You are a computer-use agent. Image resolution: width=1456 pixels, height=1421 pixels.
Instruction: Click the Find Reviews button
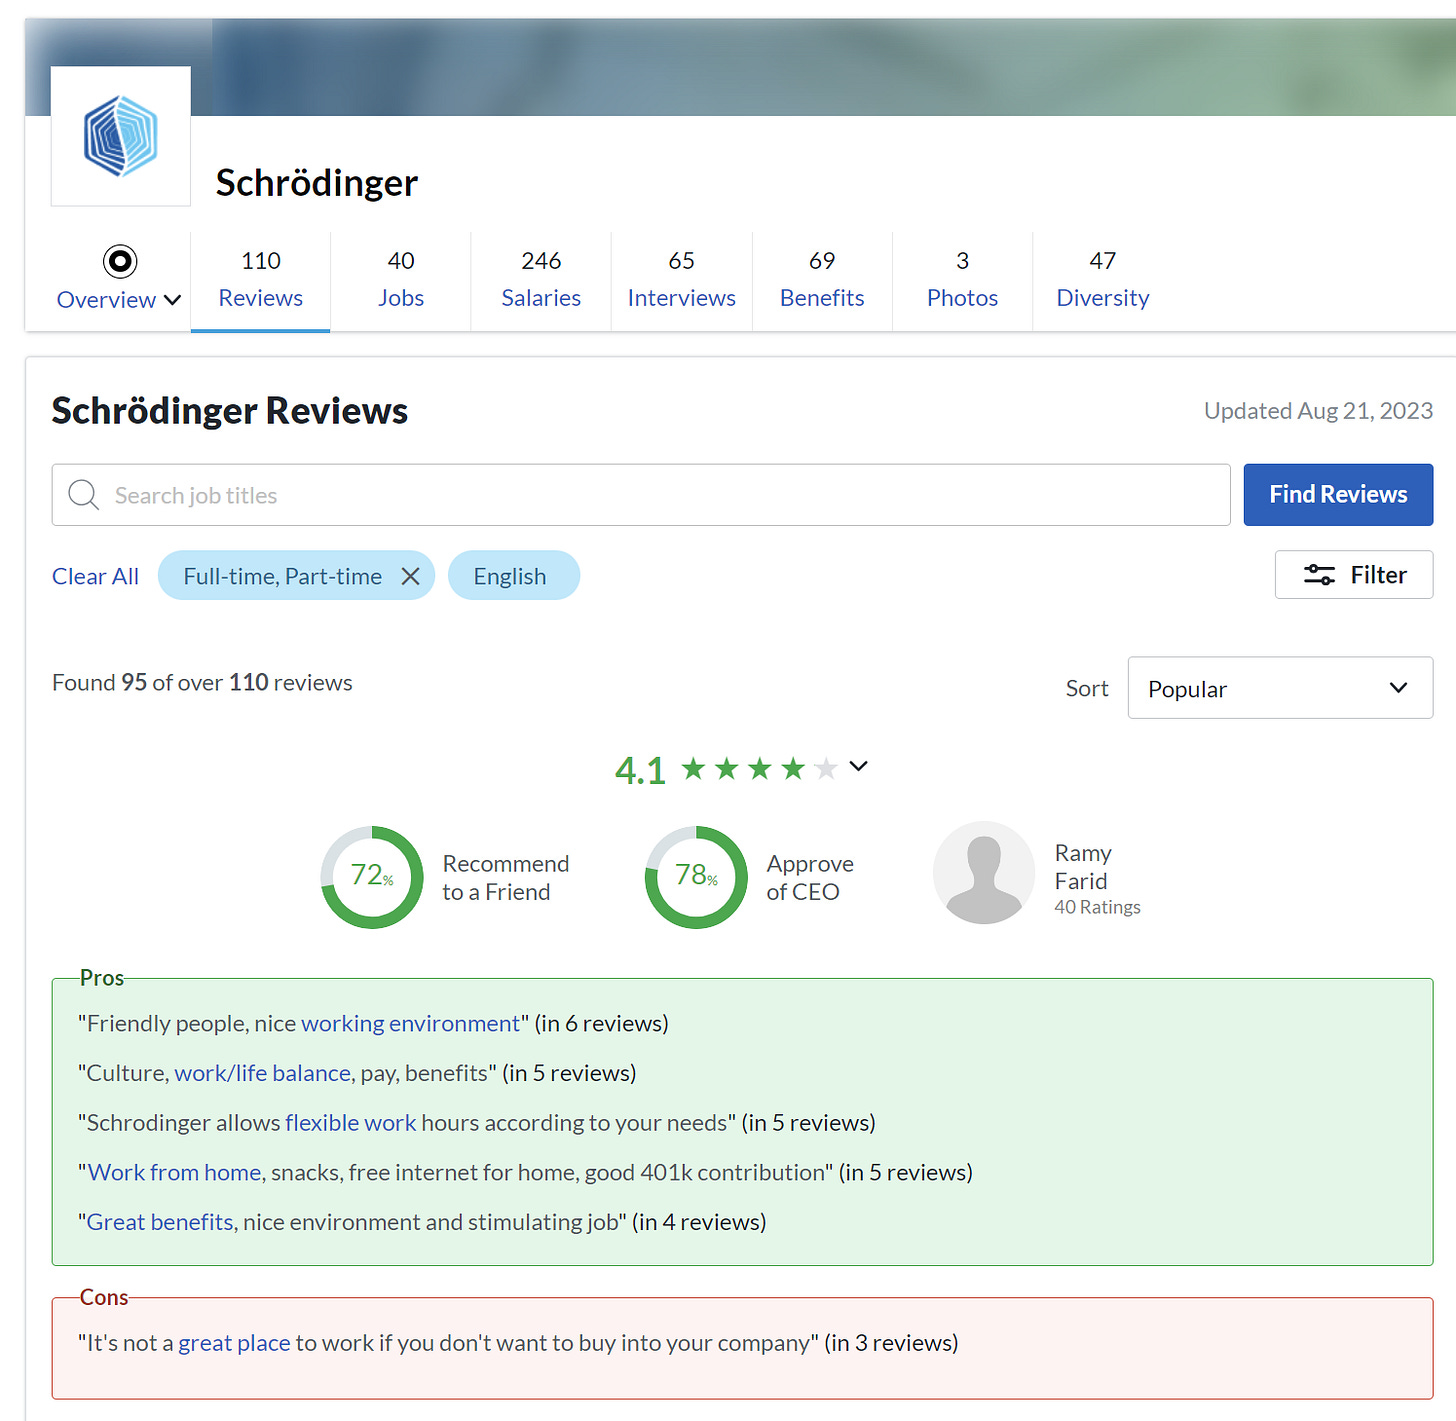tap(1338, 495)
